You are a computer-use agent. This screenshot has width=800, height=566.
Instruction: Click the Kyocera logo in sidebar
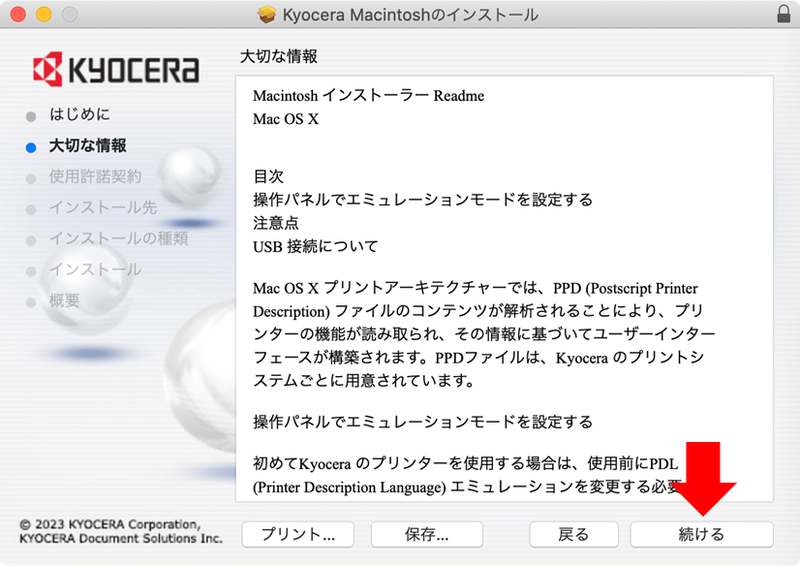point(116,68)
